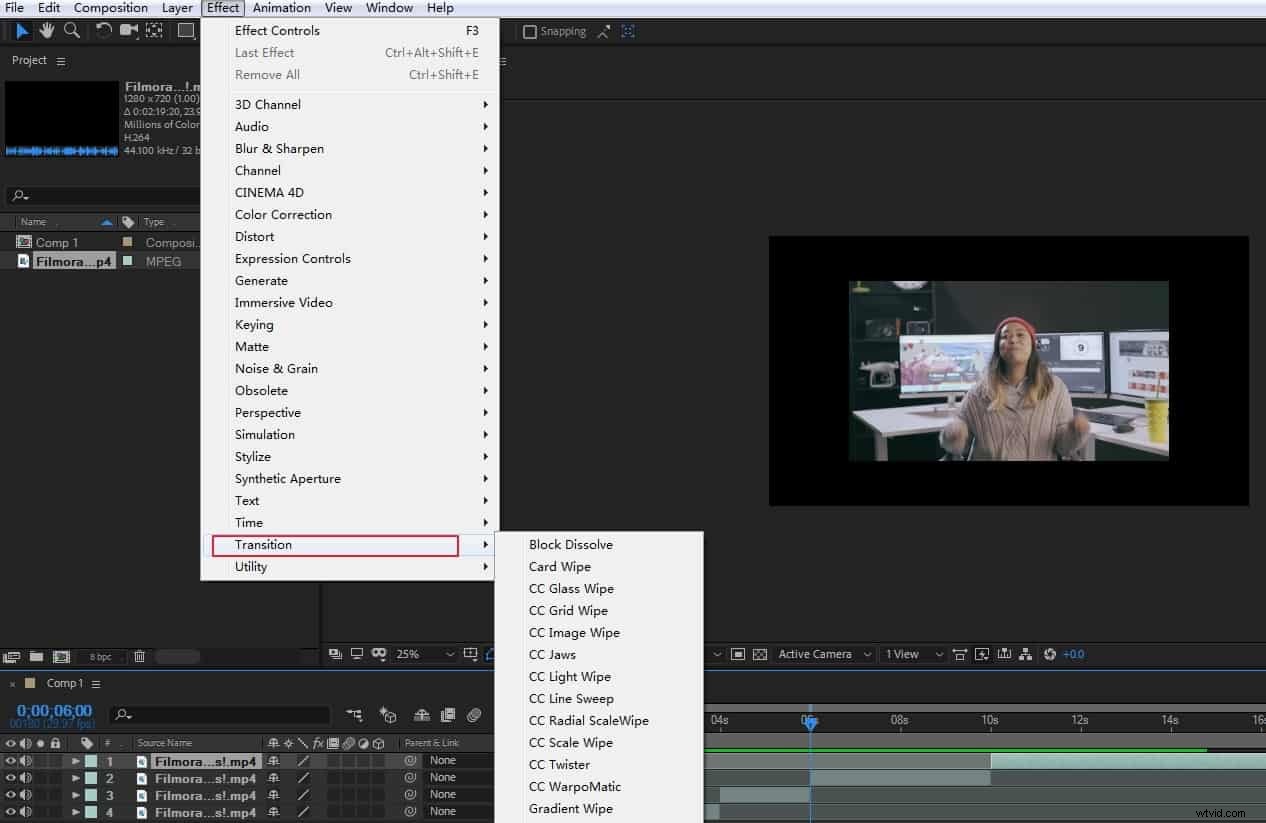Hide layer 1 using its eye toggle
This screenshot has height=823, width=1266.
(x=10, y=760)
